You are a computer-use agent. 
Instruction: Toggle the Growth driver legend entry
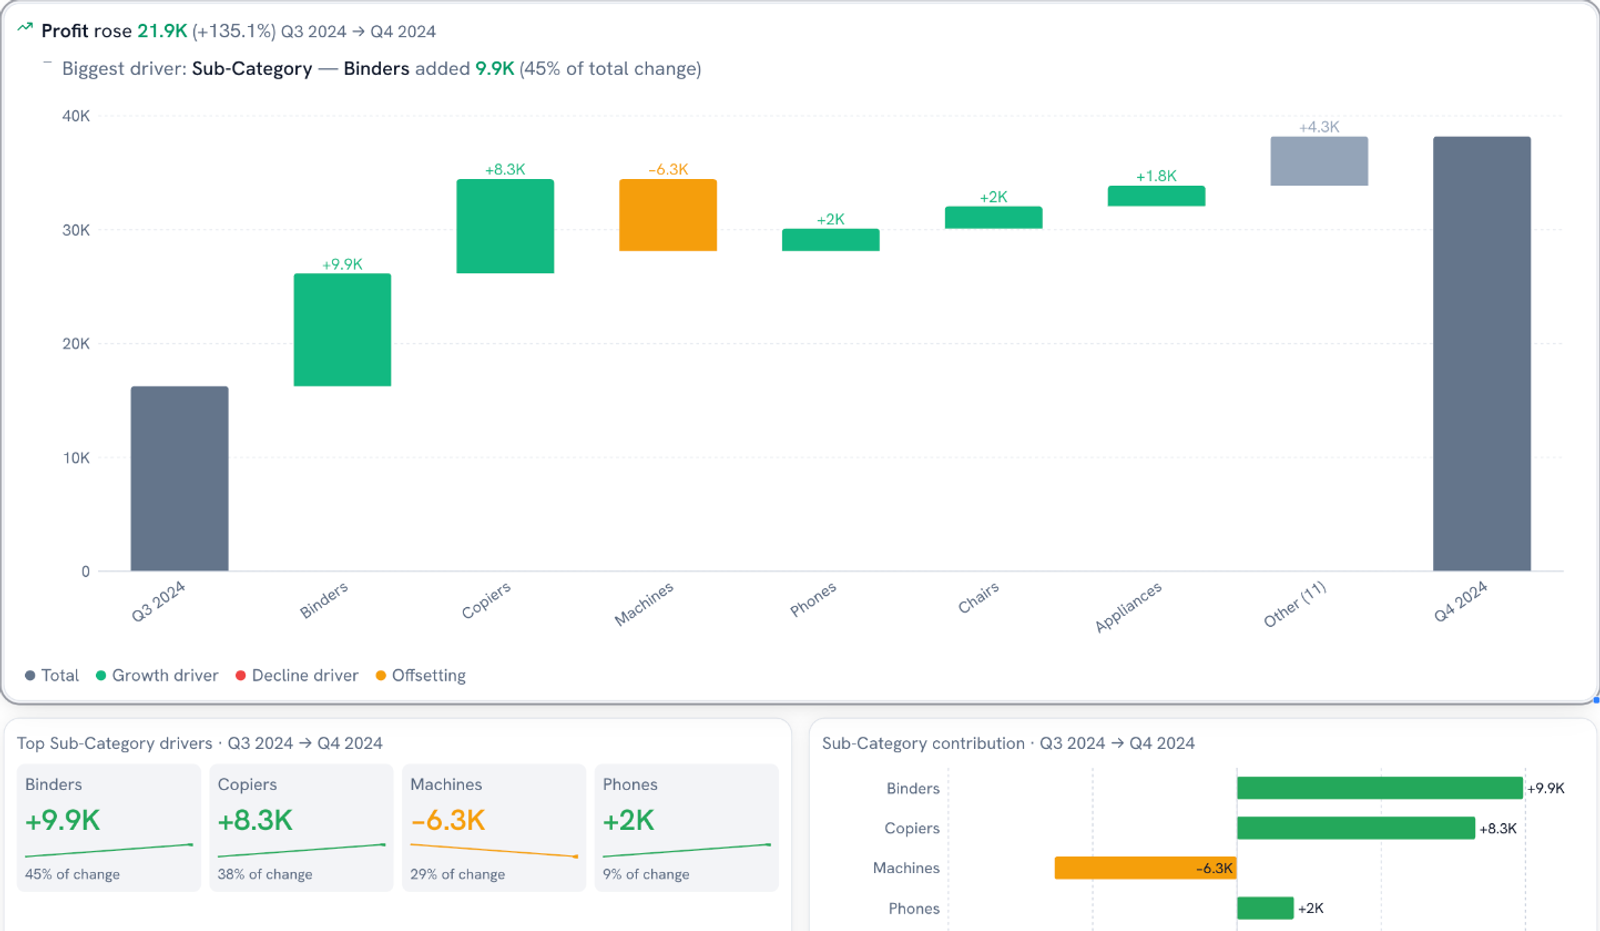tap(157, 675)
